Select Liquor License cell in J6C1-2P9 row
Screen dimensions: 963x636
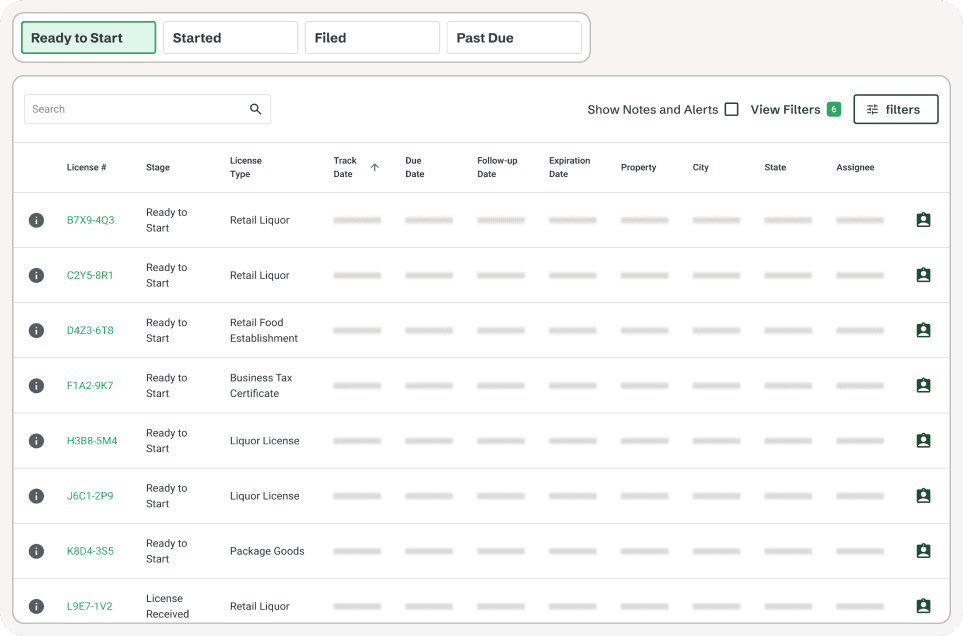point(265,496)
